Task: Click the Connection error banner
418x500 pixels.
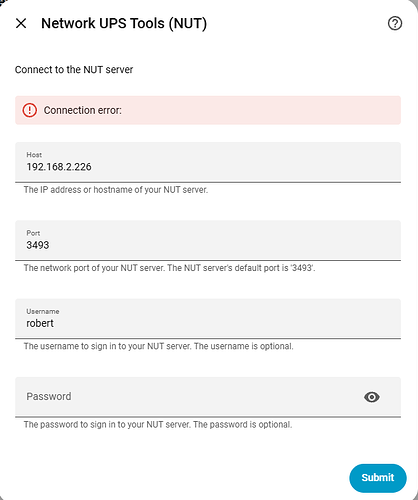Action: 208,110
